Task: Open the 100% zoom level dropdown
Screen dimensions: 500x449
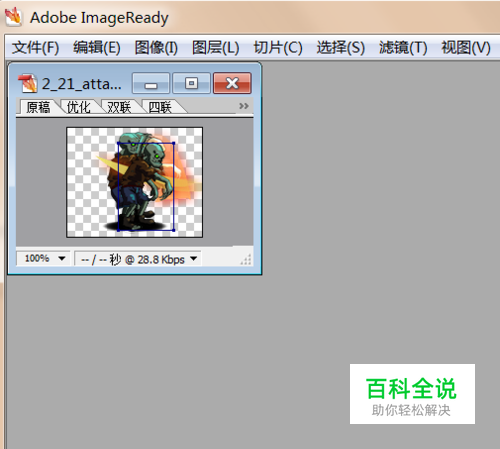Action: [43, 258]
